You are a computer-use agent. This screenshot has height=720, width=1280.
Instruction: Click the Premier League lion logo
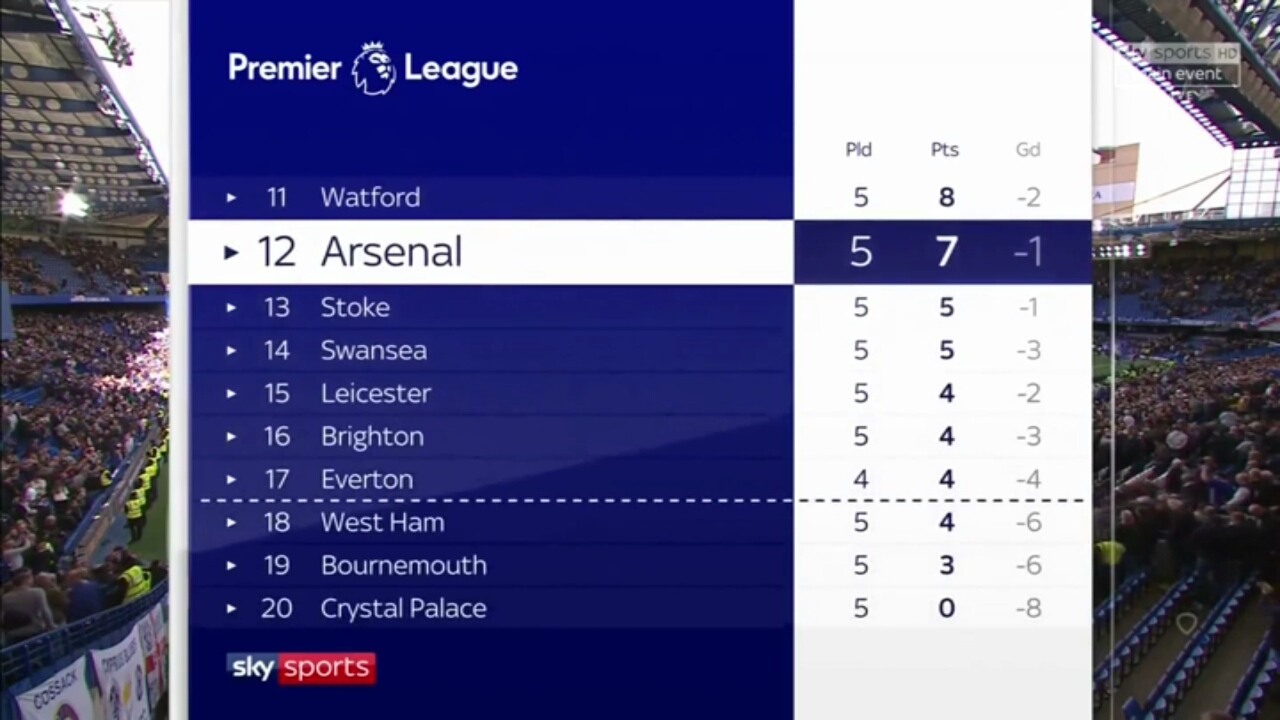374,68
